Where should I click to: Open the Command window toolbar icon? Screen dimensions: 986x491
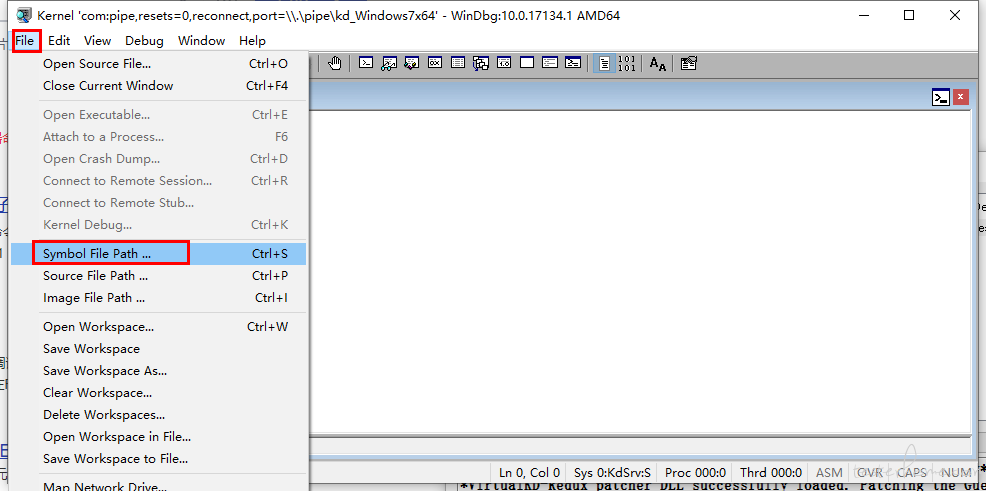(x=366, y=63)
